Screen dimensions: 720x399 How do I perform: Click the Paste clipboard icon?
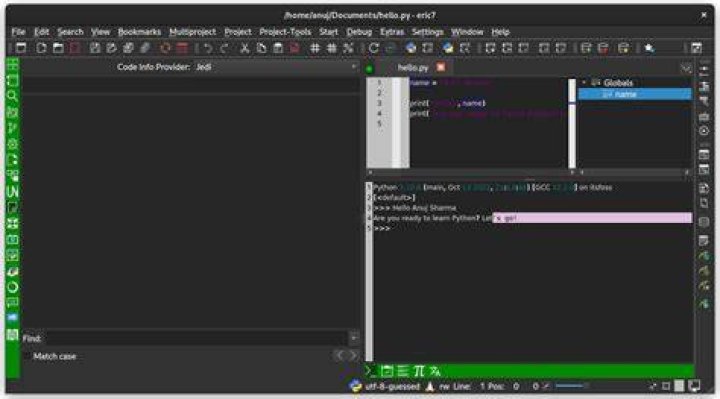[278, 48]
